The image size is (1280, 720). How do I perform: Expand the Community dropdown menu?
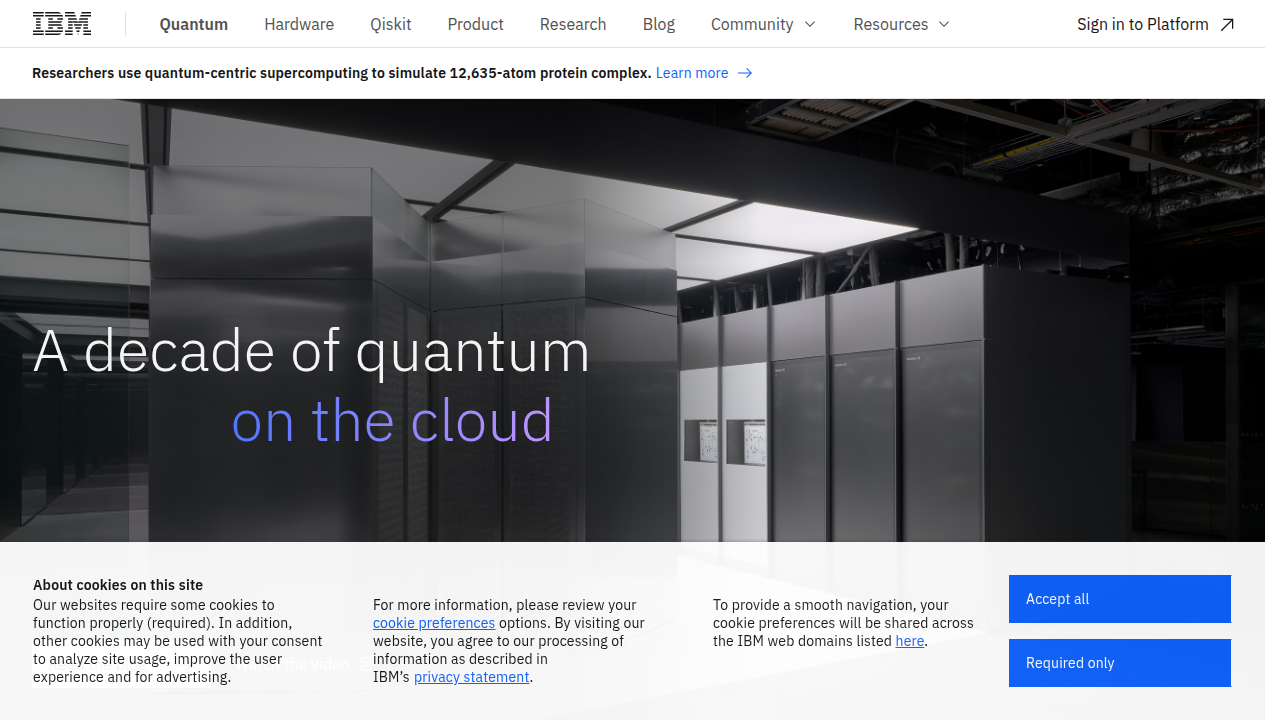point(764,24)
